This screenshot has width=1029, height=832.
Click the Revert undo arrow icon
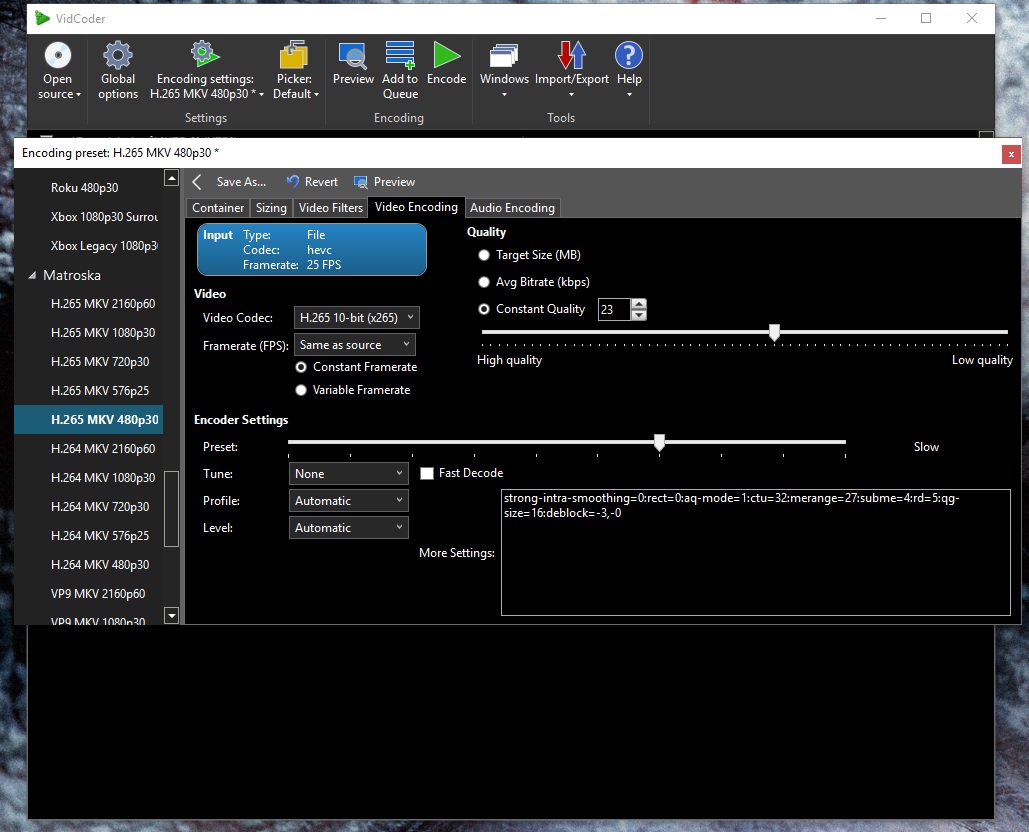point(293,182)
